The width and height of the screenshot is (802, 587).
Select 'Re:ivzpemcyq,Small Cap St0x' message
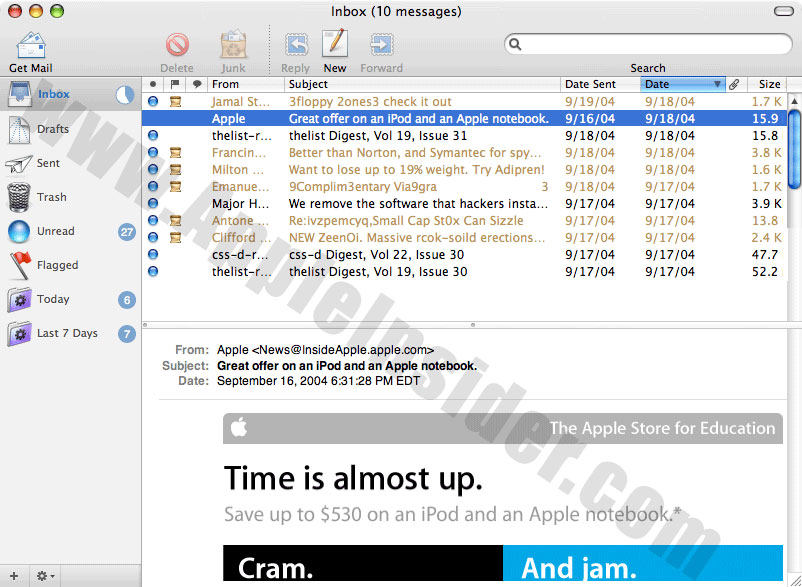(464, 220)
